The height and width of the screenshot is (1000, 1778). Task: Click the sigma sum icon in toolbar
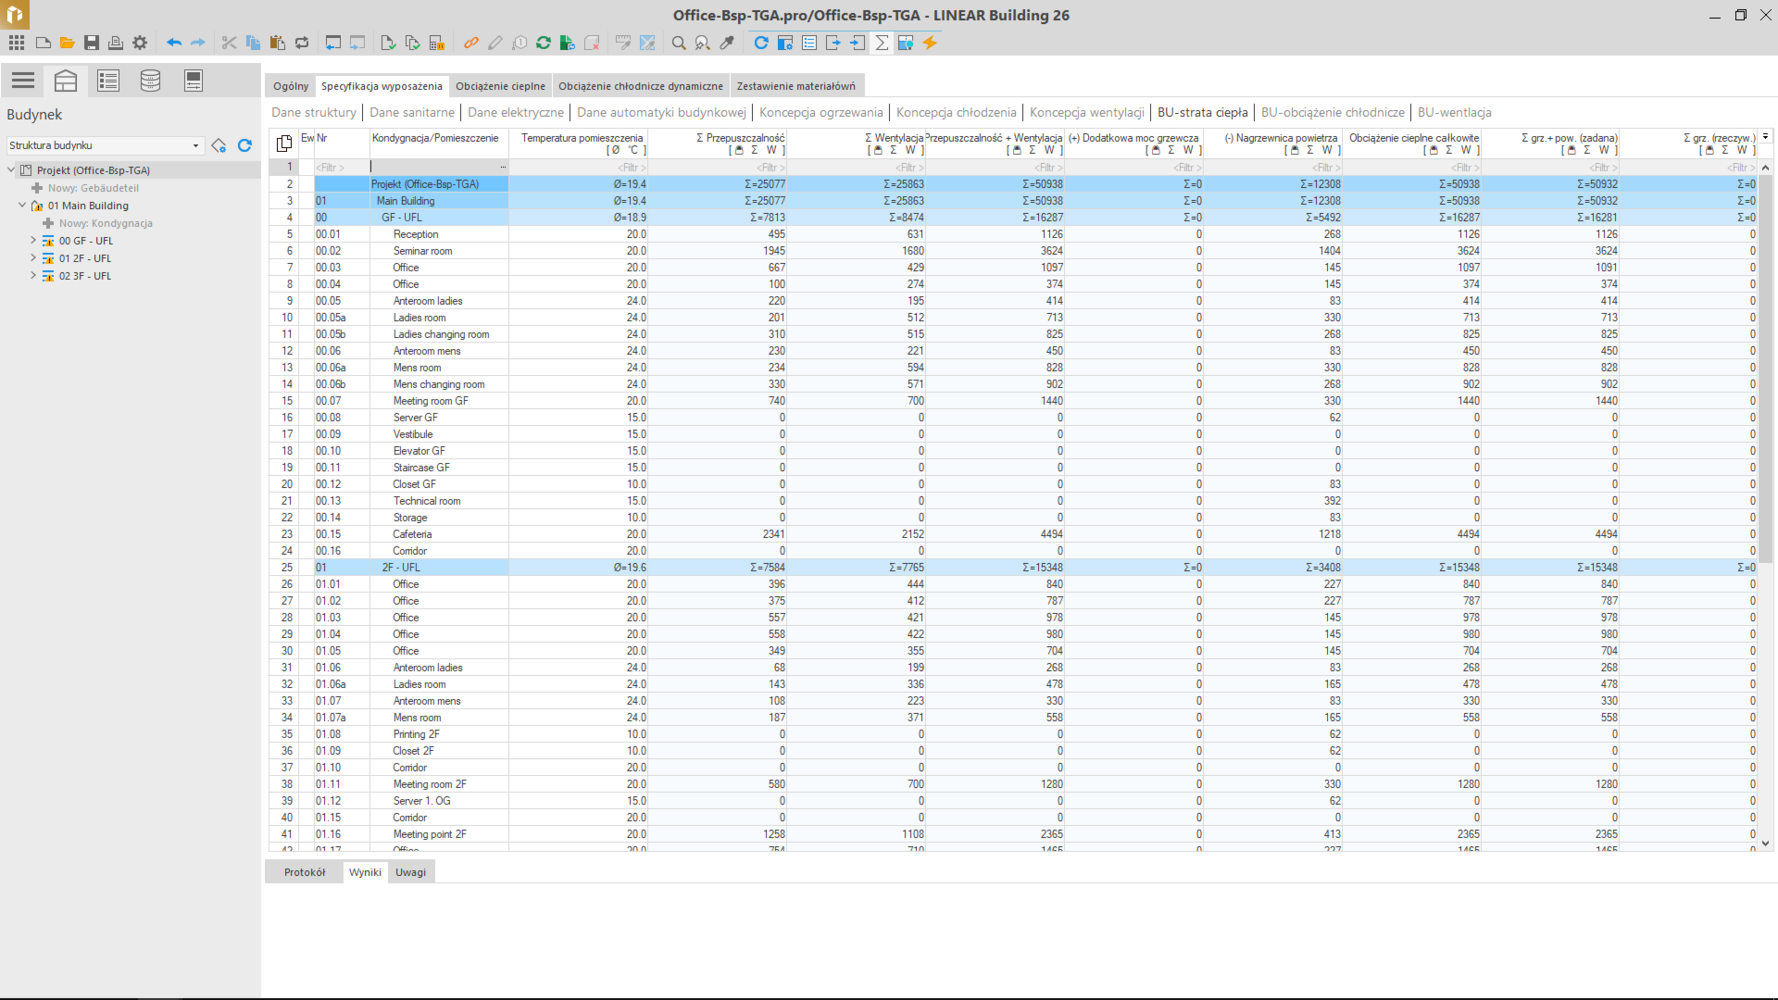pos(881,43)
